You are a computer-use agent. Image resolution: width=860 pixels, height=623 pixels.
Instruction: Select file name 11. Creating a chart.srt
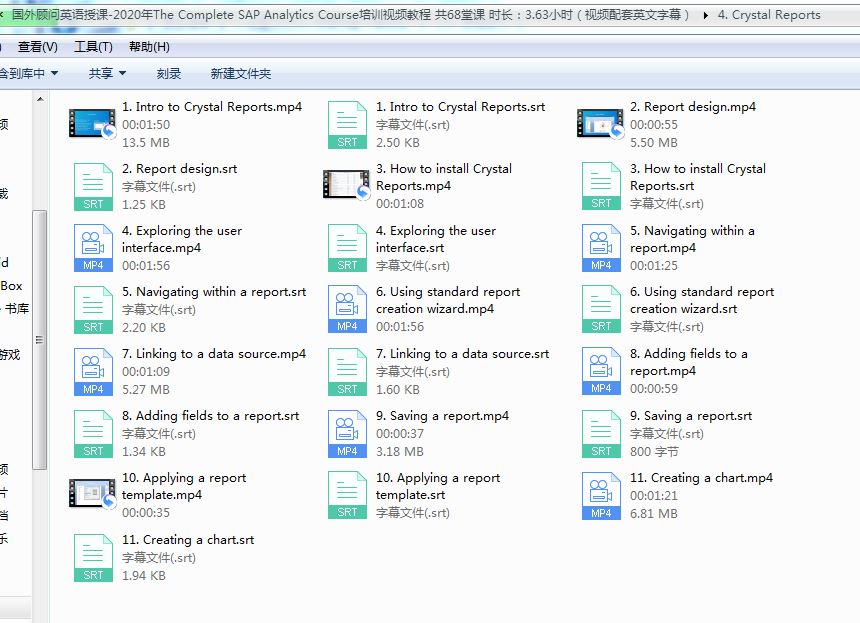188,540
